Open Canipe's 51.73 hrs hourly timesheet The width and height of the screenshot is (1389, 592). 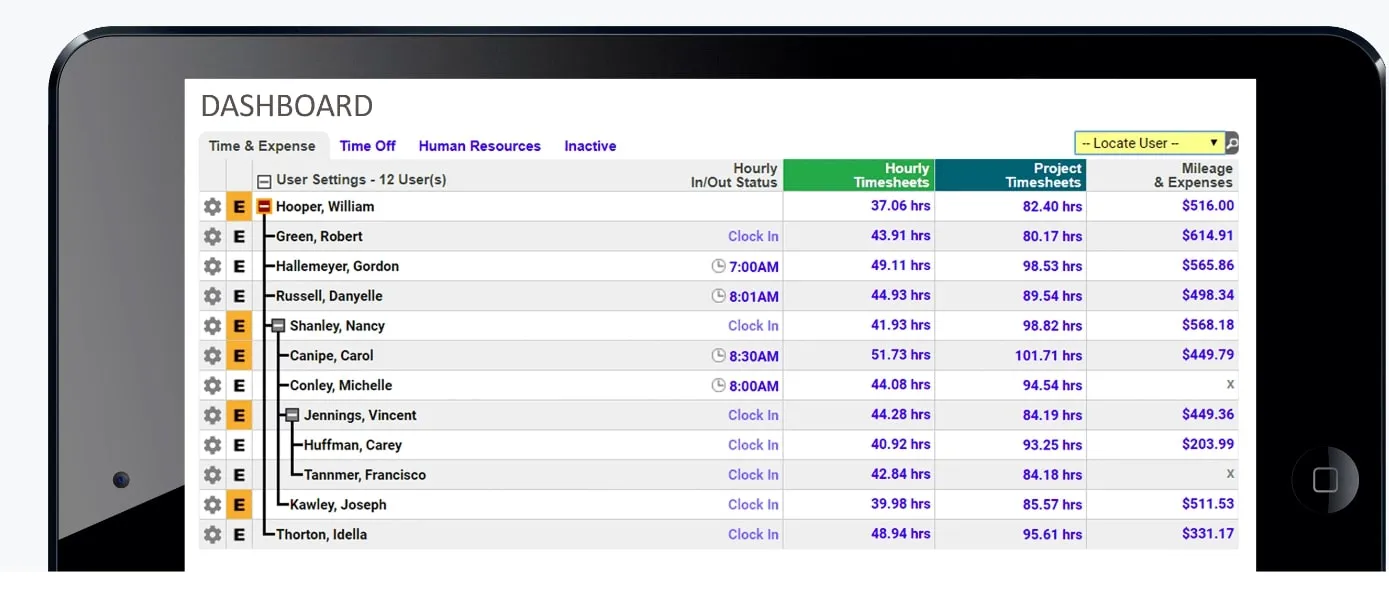click(900, 355)
